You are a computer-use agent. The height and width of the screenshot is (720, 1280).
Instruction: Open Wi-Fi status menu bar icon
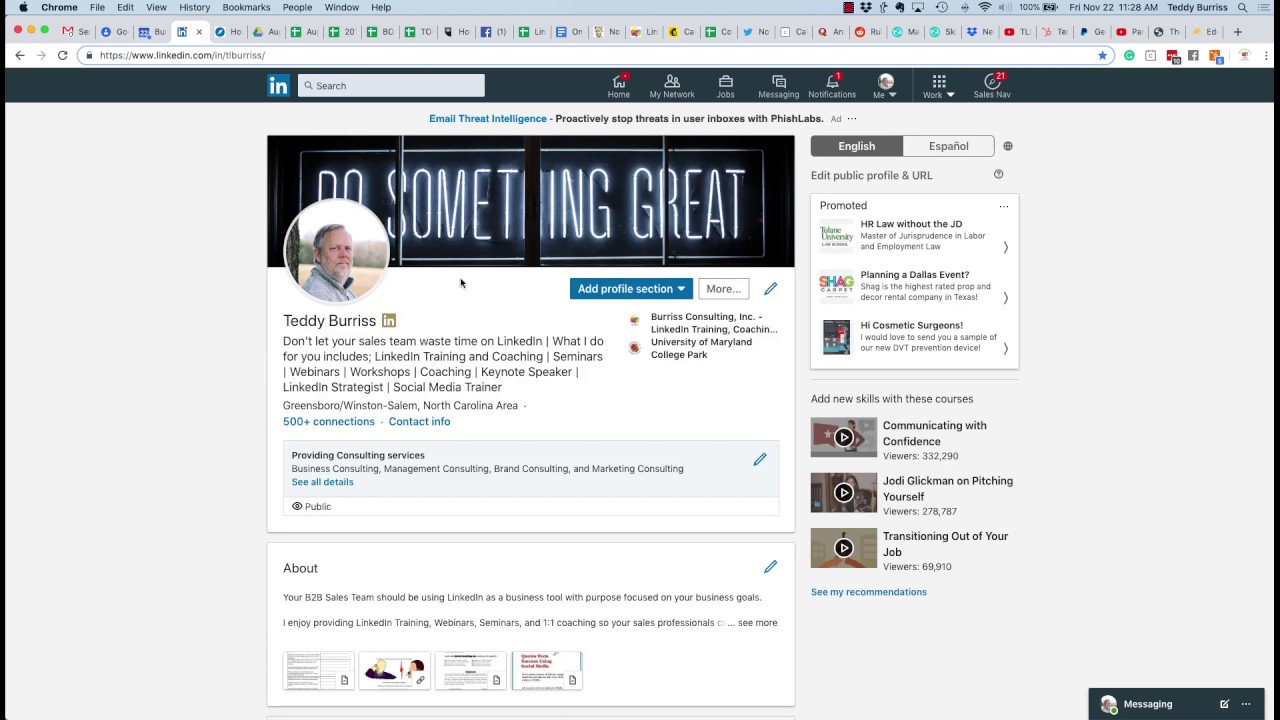[x=985, y=7]
